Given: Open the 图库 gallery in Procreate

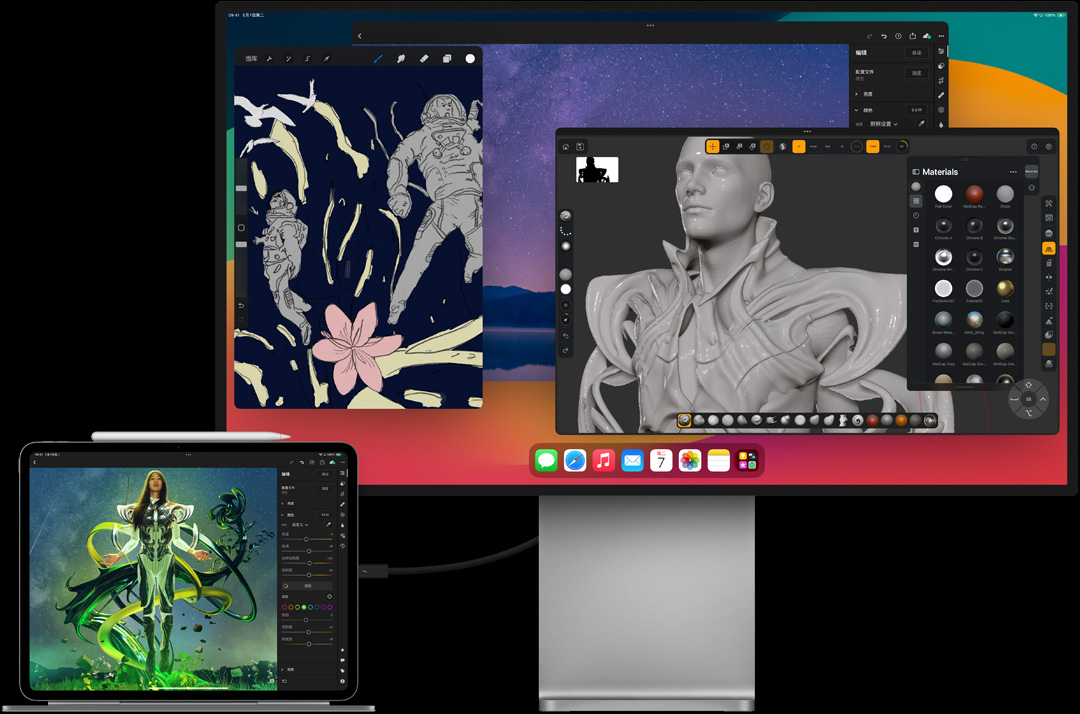Looking at the screenshot, I should (x=251, y=59).
